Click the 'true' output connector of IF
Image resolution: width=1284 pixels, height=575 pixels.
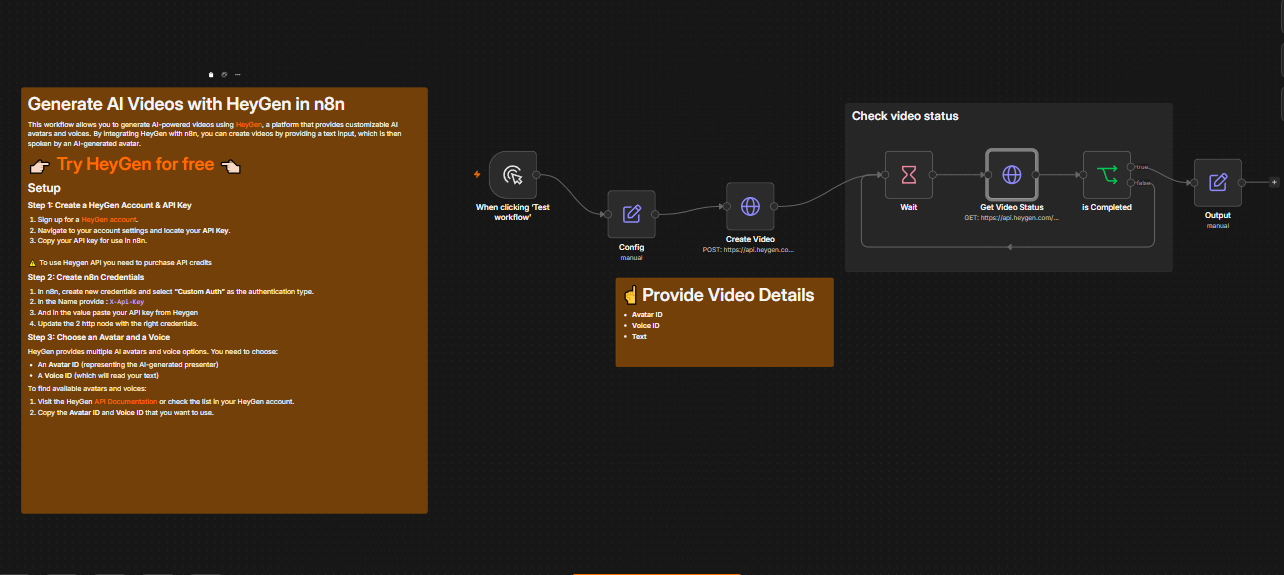click(x=1131, y=167)
